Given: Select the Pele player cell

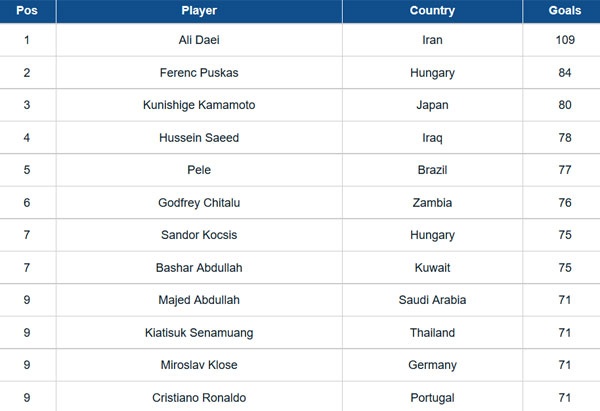Looking at the screenshot, I should [199, 170].
